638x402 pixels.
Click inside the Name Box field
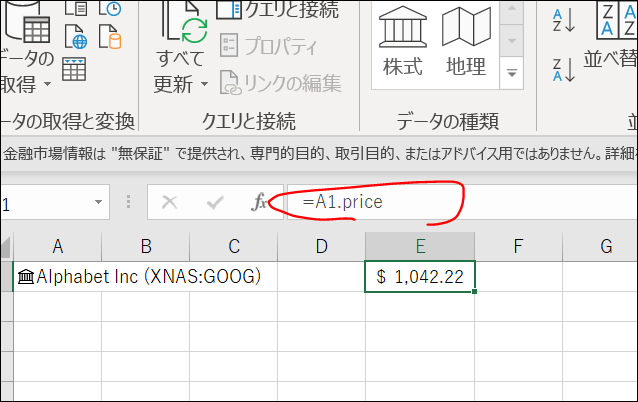(x=45, y=202)
